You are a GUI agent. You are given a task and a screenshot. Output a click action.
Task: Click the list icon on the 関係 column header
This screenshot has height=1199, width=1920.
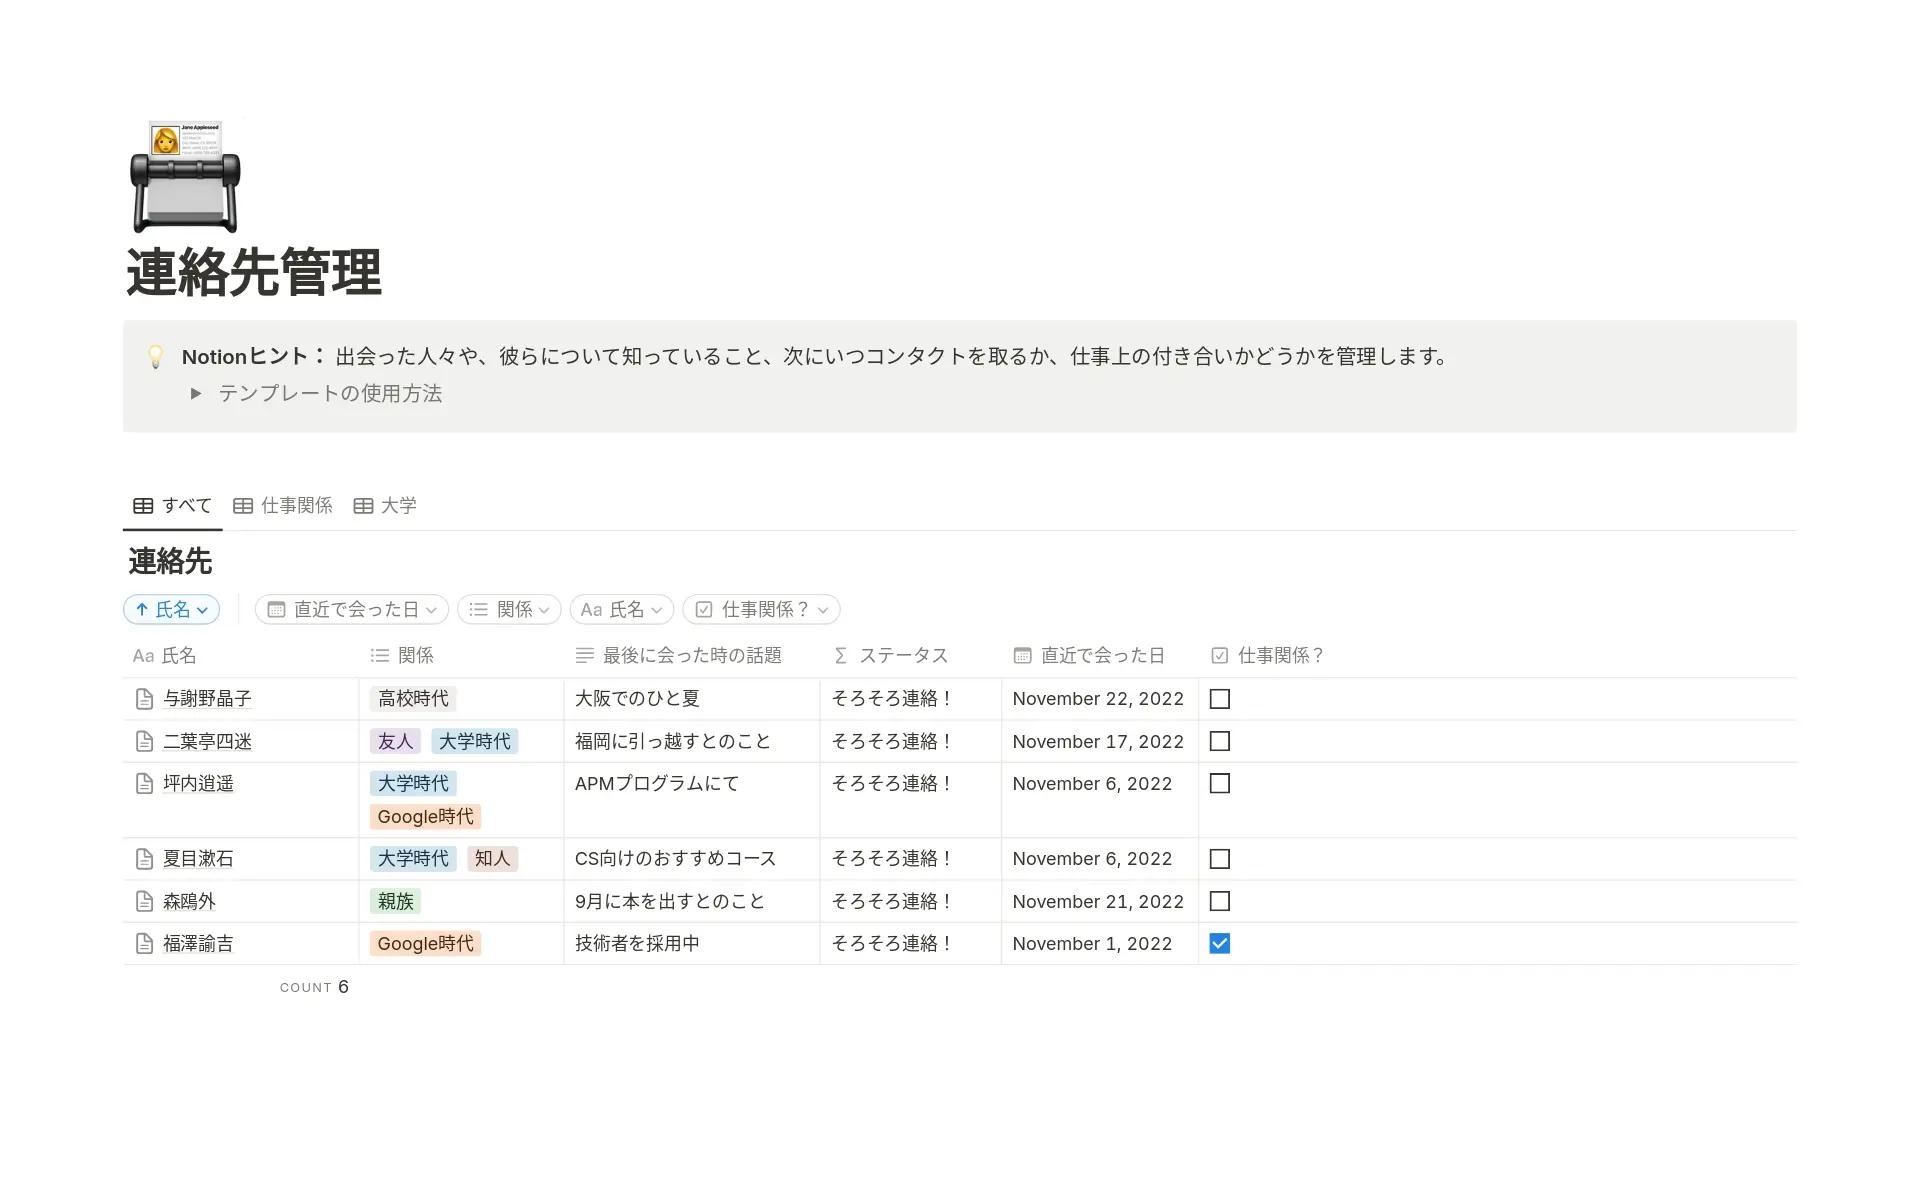click(380, 655)
